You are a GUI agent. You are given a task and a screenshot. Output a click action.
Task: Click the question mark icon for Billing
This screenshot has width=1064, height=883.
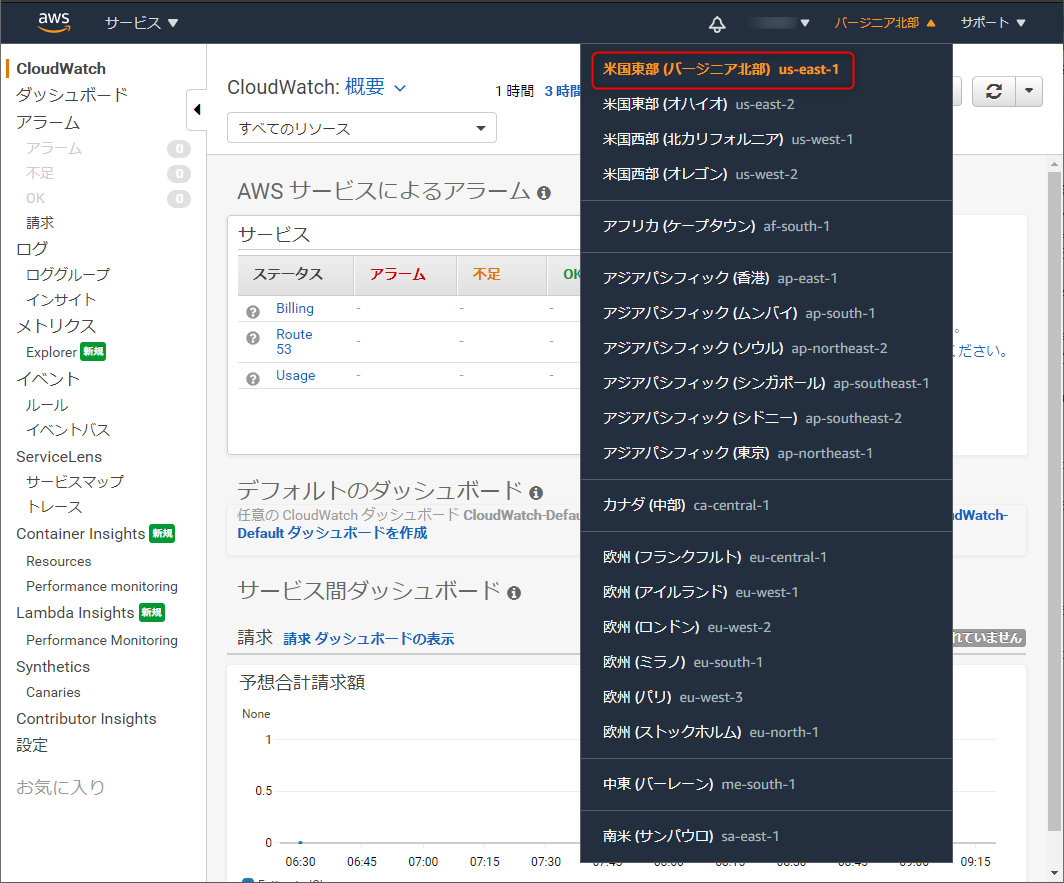click(252, 312)
